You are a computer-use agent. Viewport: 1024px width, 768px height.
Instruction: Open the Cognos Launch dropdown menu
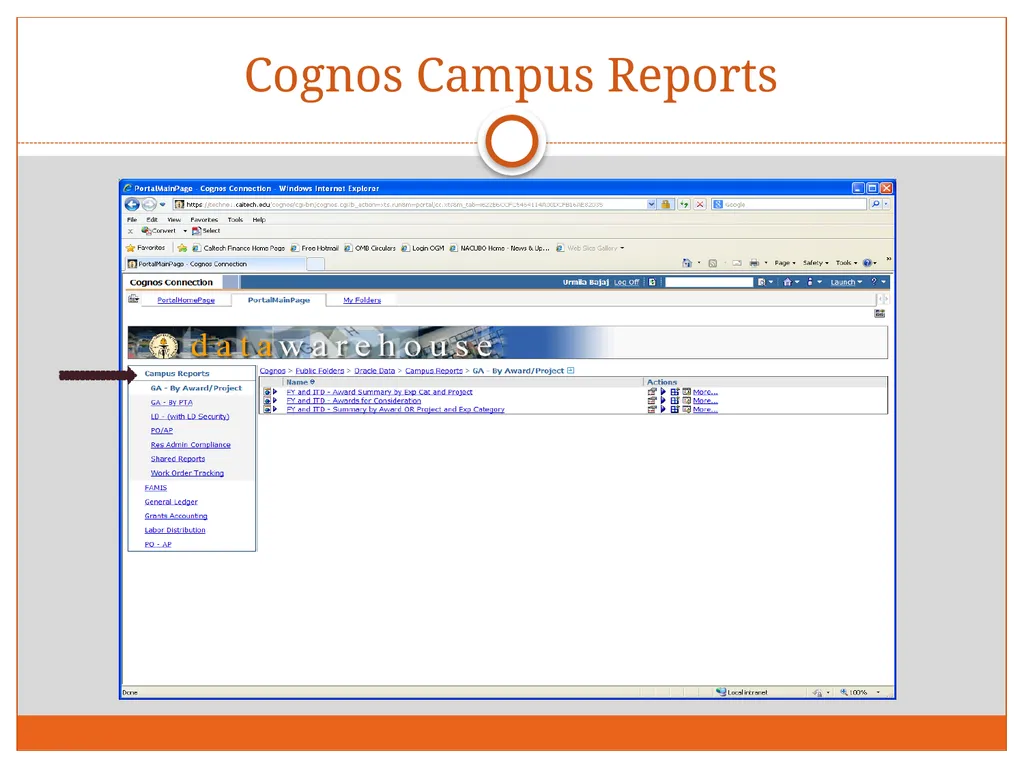[846, 282]
